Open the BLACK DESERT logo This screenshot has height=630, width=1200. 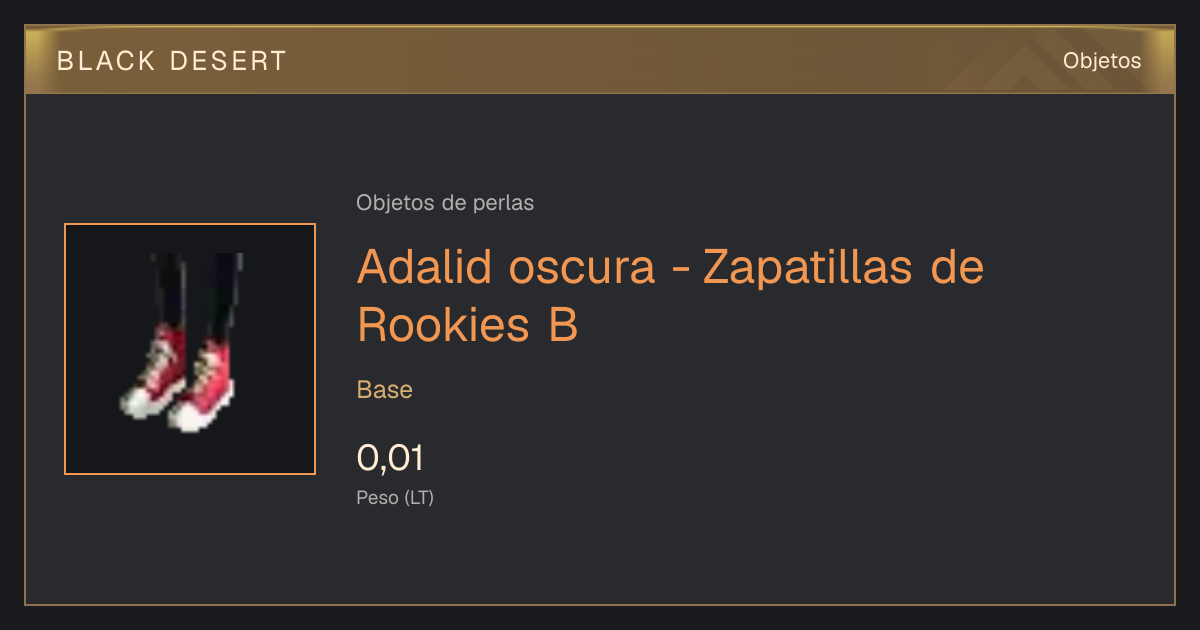click(172, 61)
